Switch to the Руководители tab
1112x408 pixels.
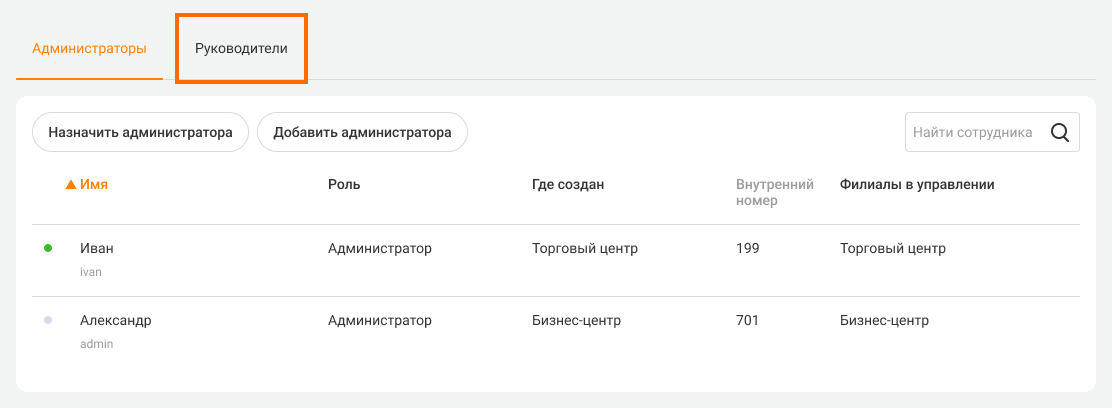(x=241, y=48)
